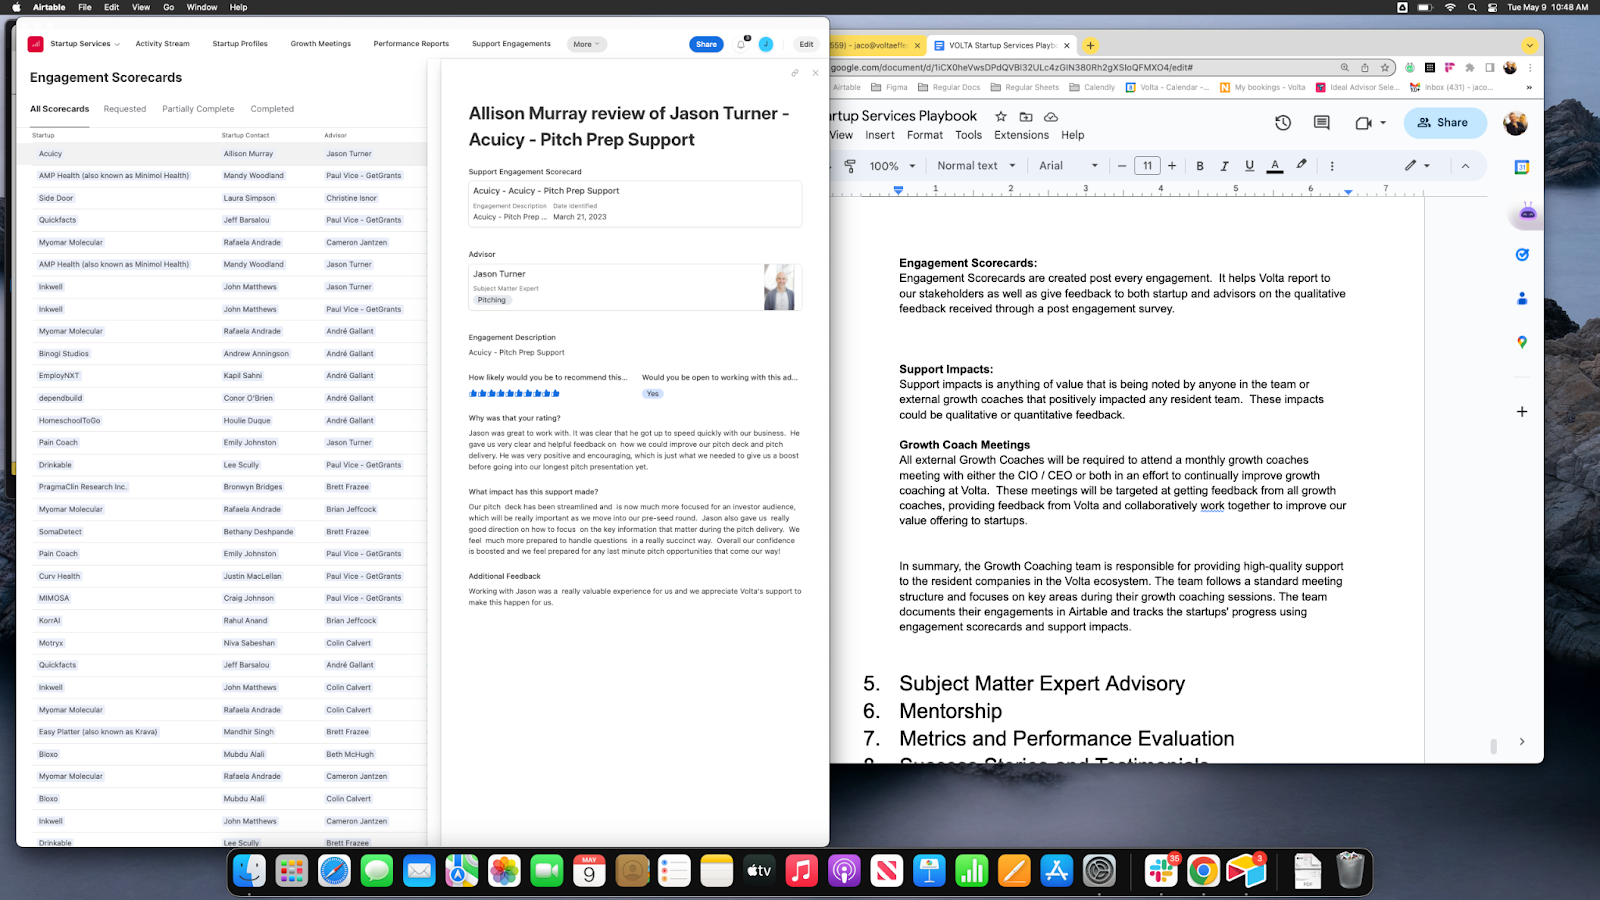Click the share page icon in the address bar

1365,68
